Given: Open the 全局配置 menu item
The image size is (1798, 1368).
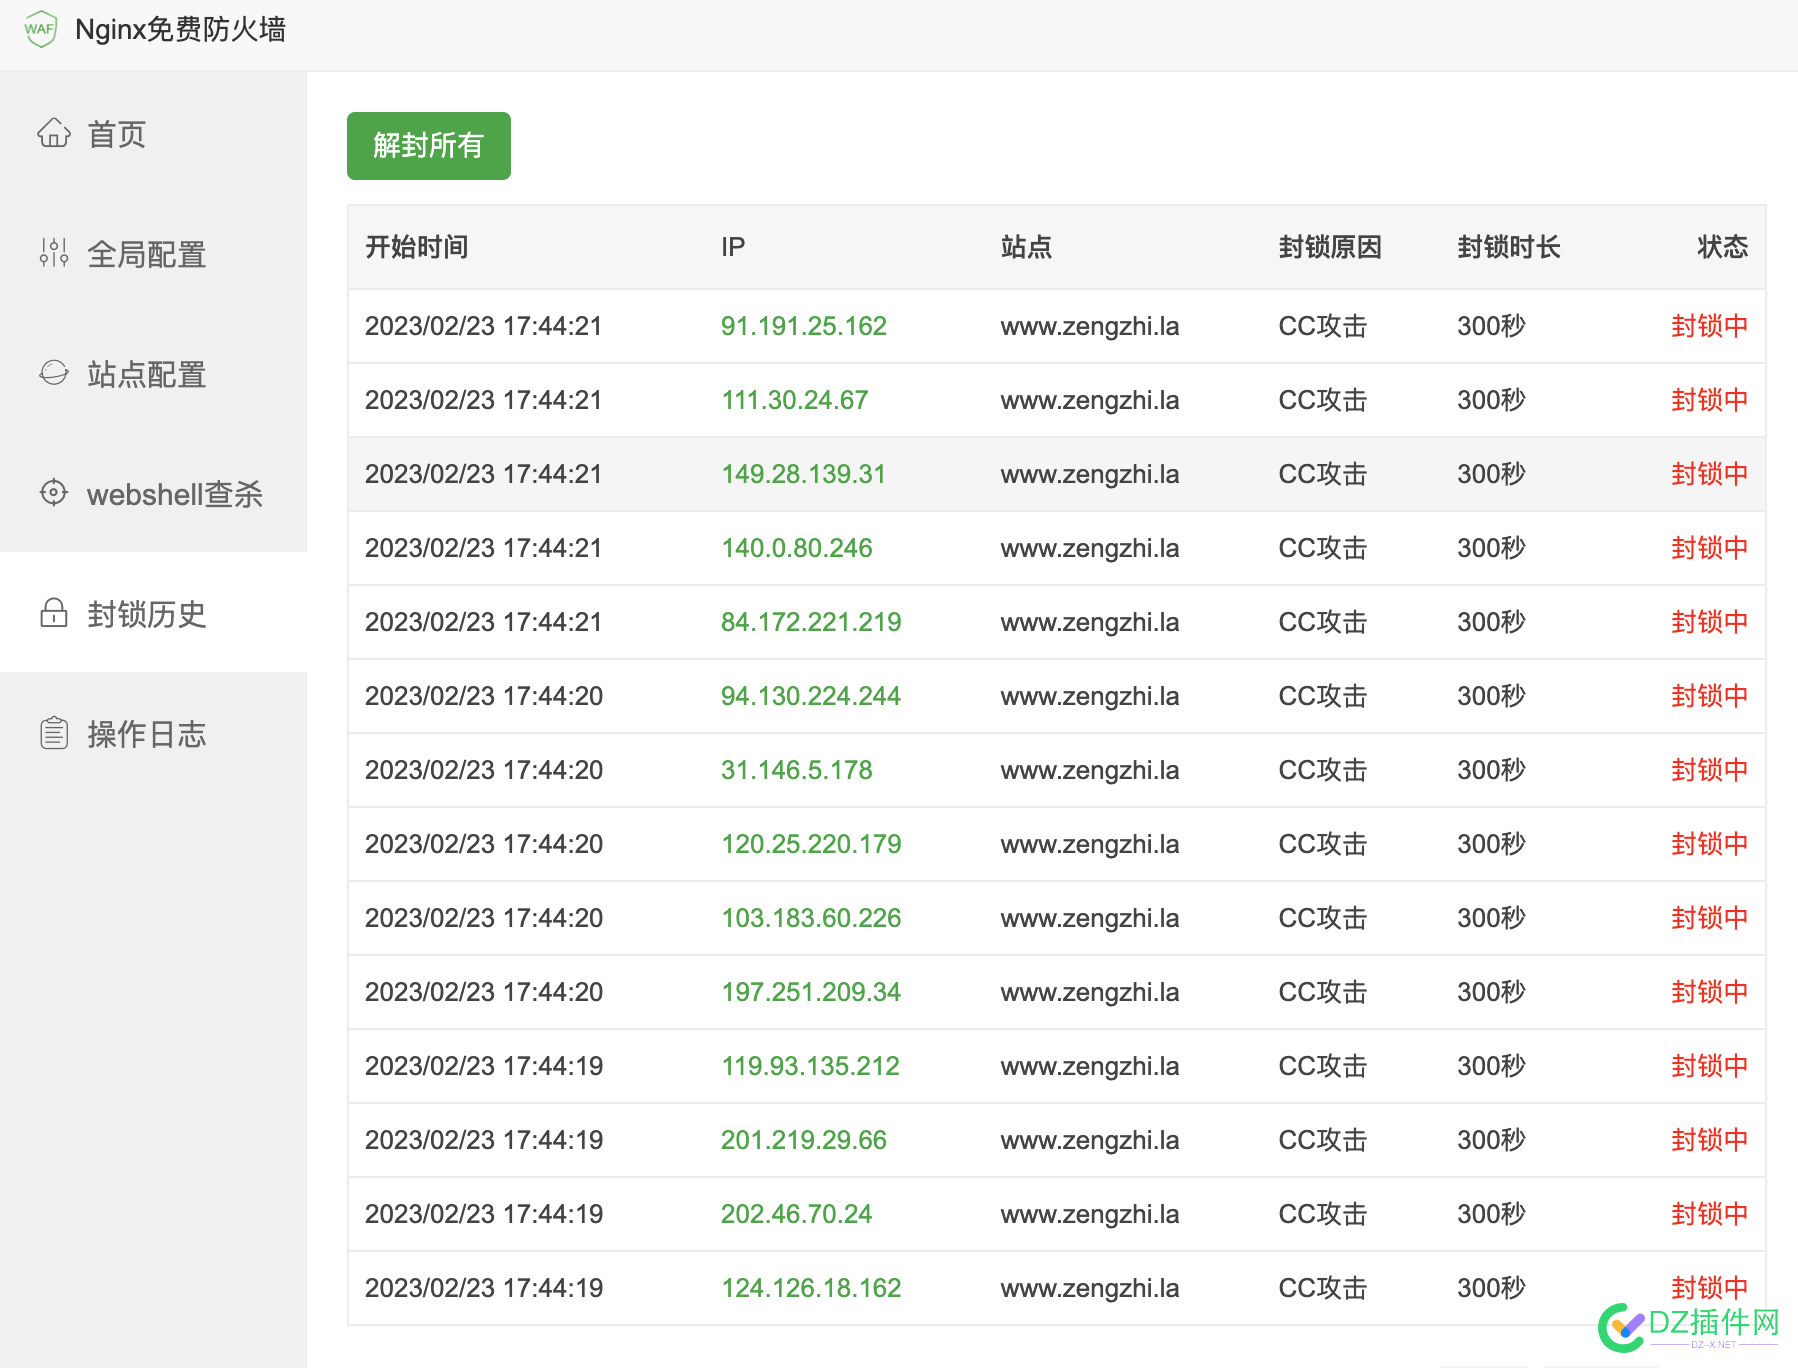Looking at the screenshot, I should [x=153, y=254].
